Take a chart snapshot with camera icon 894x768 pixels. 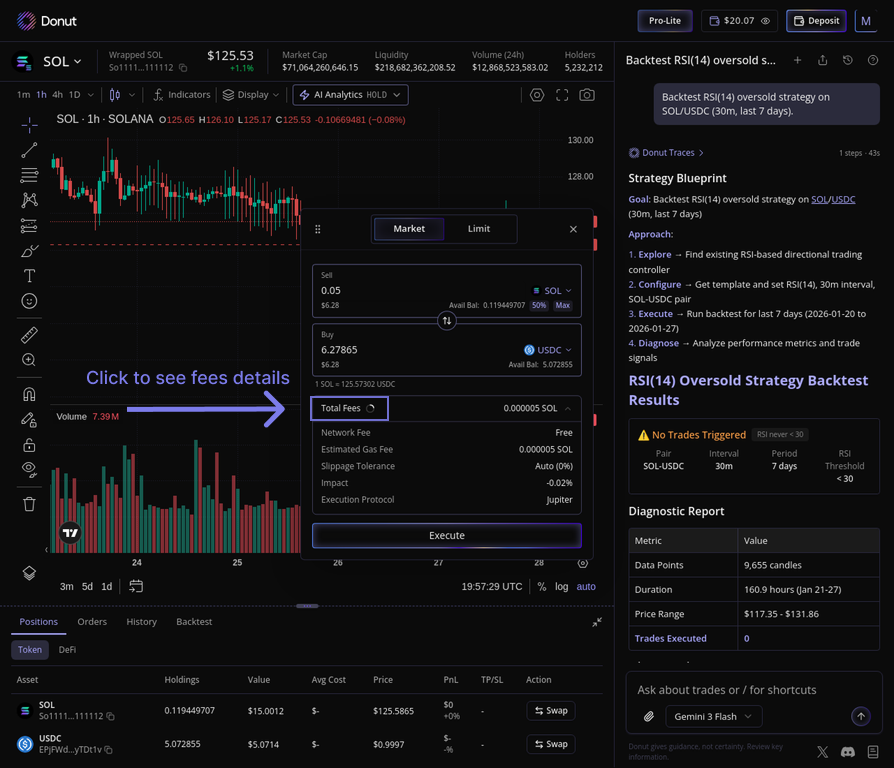(587, 95)
